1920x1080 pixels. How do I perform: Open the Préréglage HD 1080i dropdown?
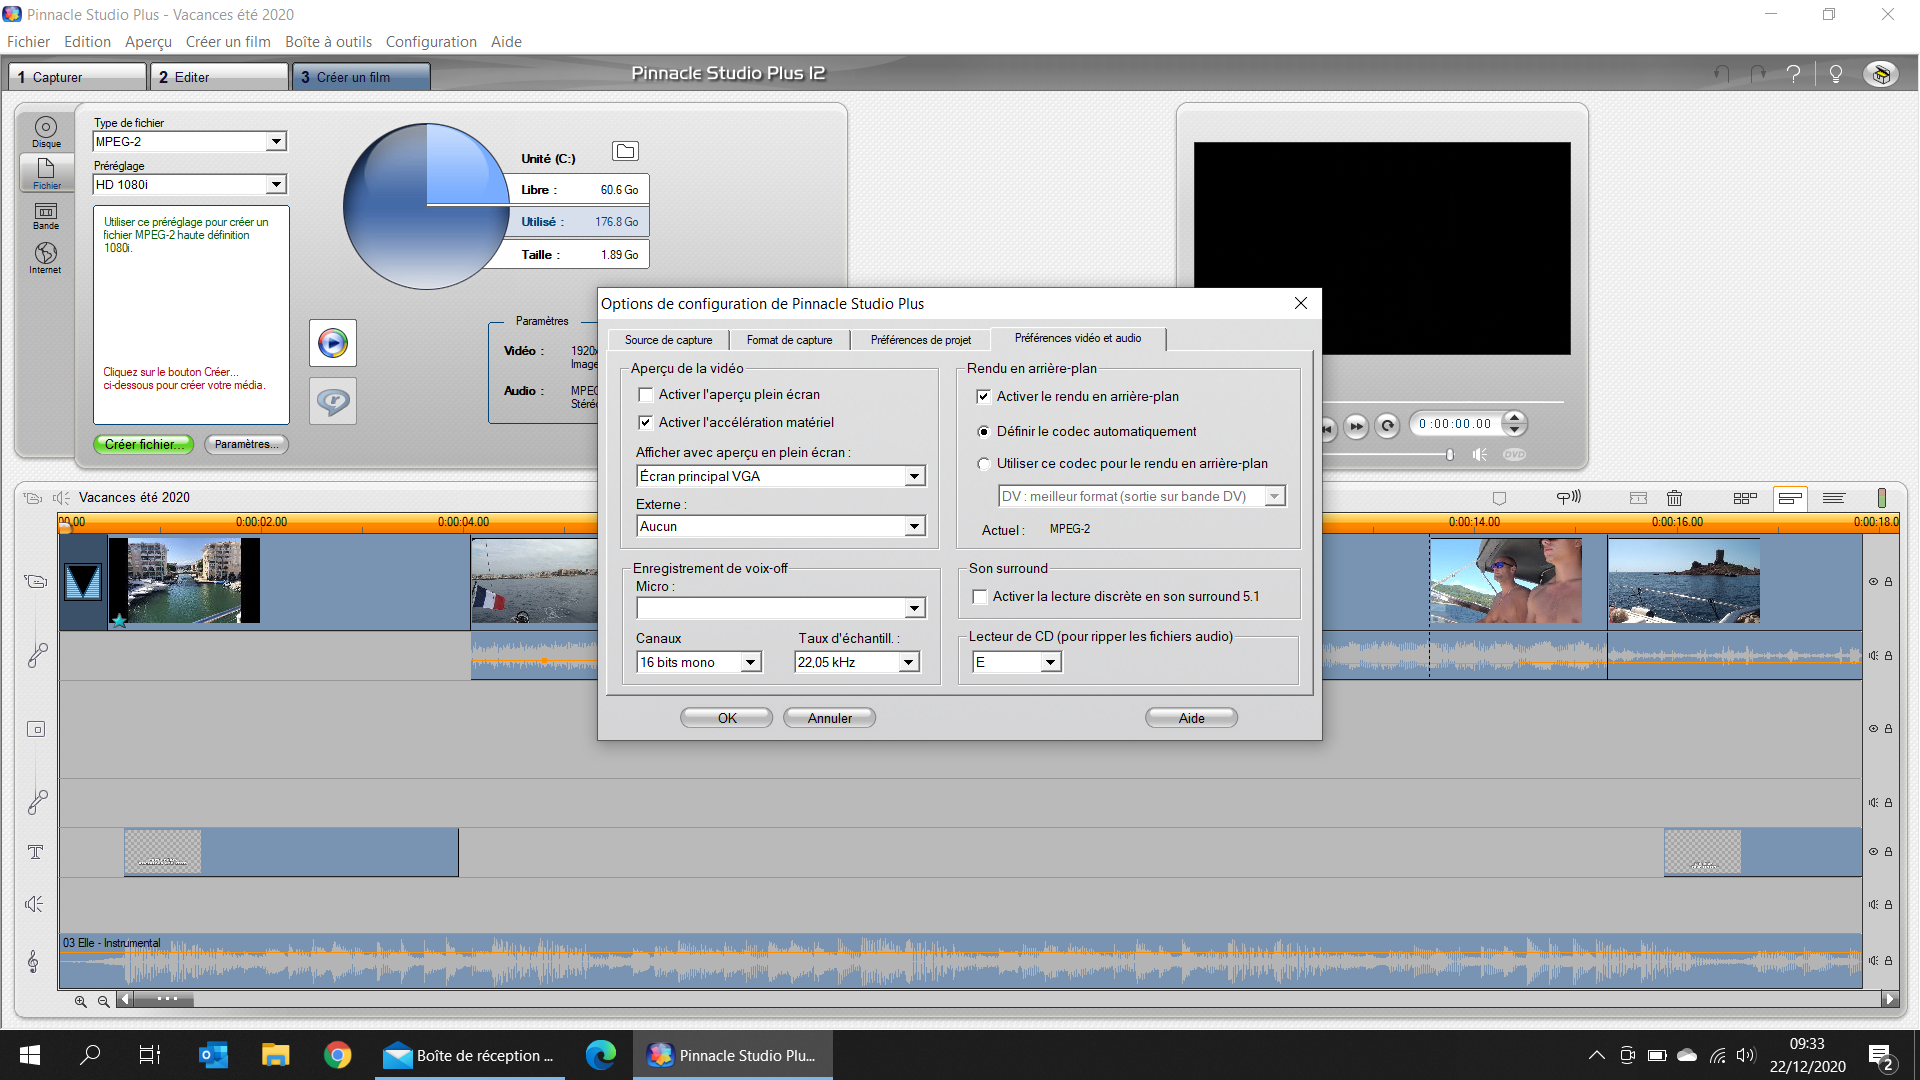coord(276,185)
